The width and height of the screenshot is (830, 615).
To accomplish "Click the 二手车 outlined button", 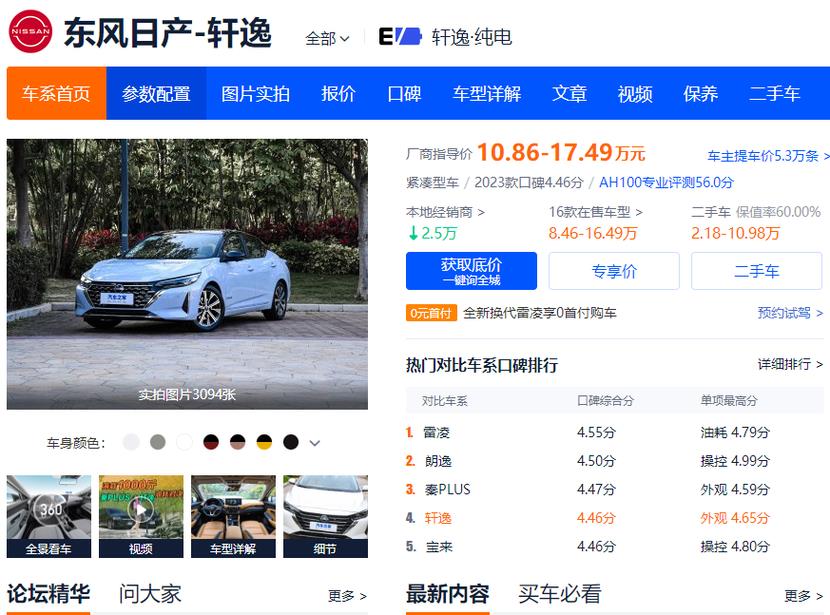I will coord(756,271).
